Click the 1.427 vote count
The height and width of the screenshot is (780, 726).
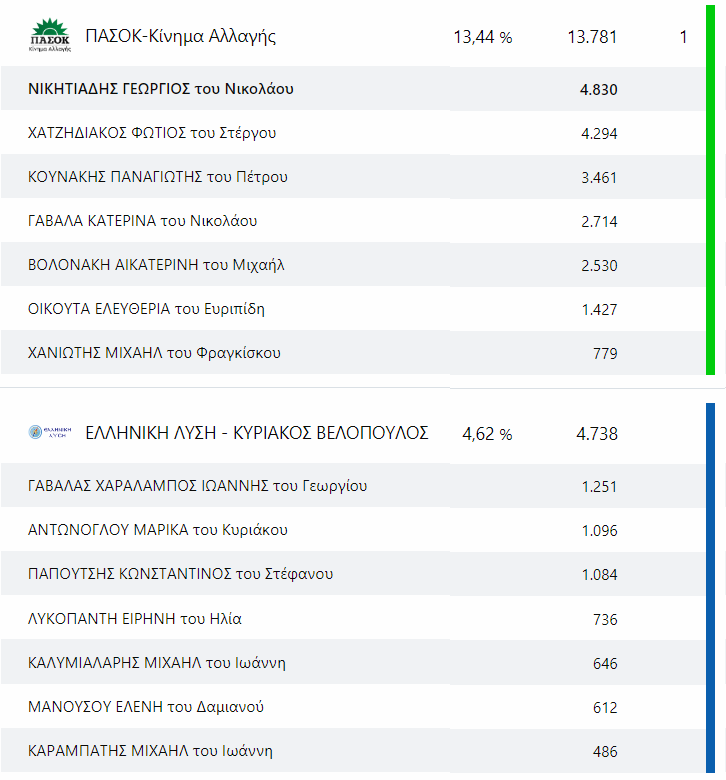tap(600, 309)
